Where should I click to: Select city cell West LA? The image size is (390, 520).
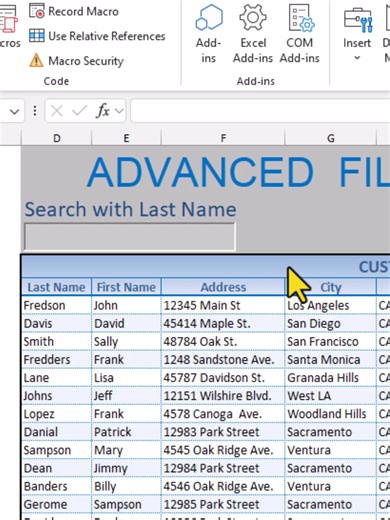click(x=331, y=396)
